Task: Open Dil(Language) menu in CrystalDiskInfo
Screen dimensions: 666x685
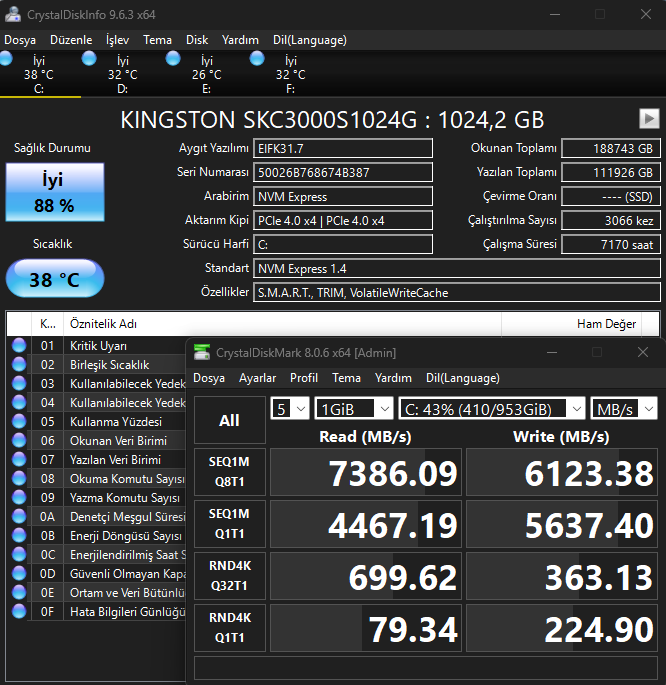Action: click(x=310, y=40)
